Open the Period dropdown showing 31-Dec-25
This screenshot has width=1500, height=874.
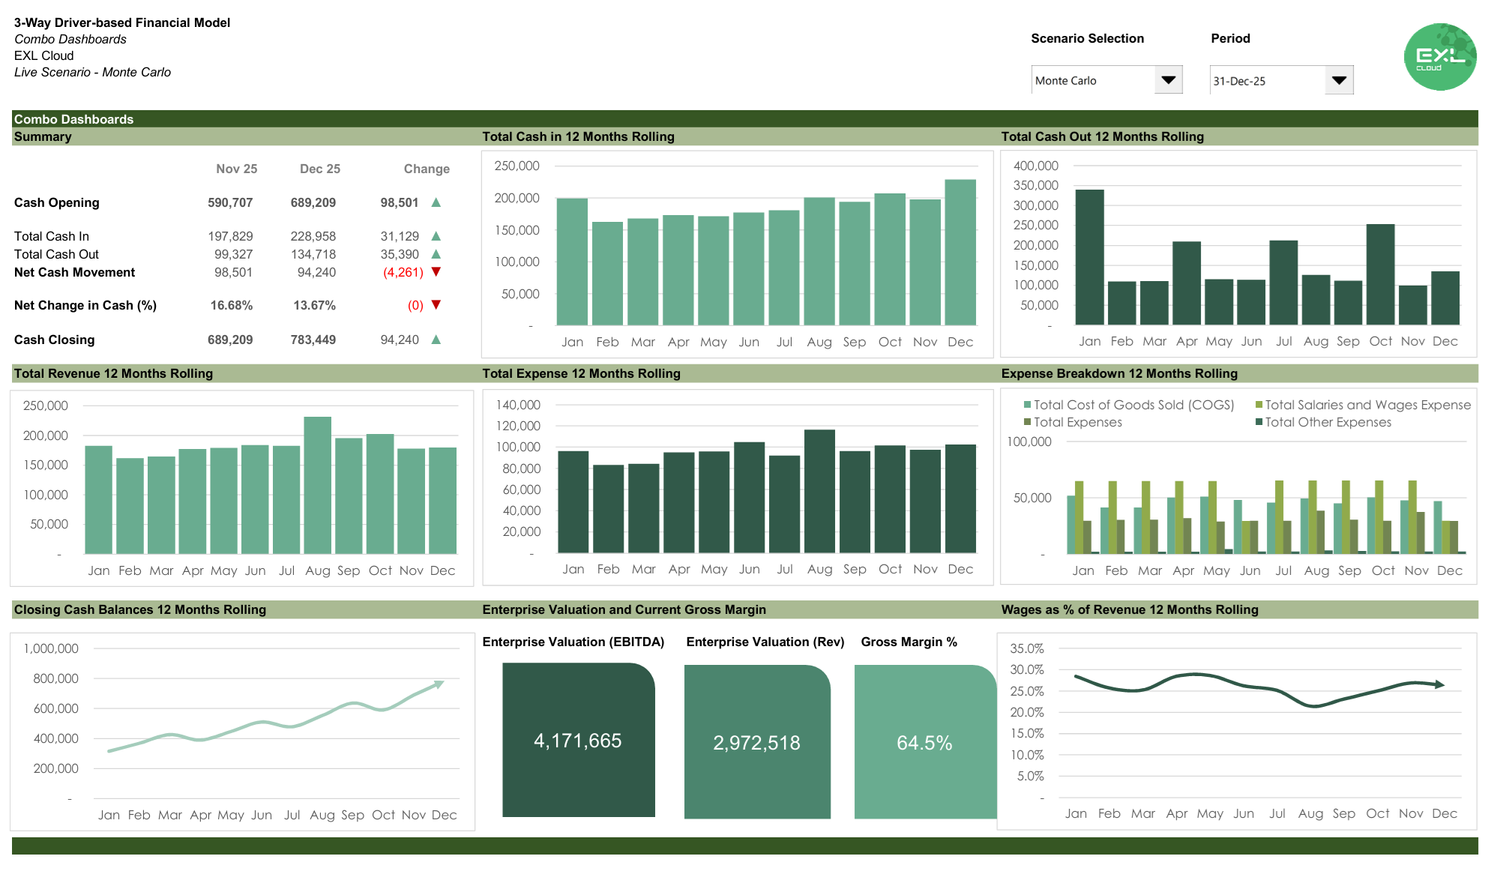tap(1280, 79)
